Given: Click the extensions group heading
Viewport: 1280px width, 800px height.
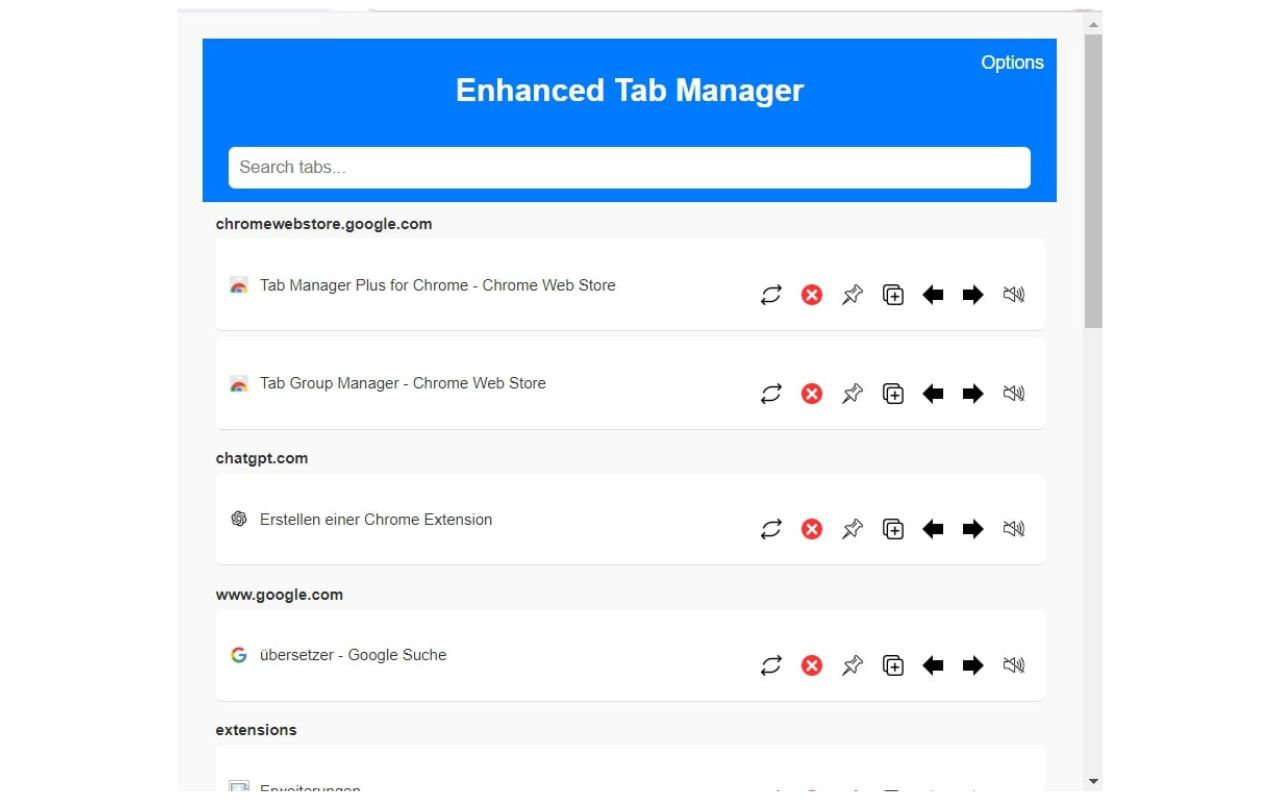Looking at the screenshot, I should [256, 730].
